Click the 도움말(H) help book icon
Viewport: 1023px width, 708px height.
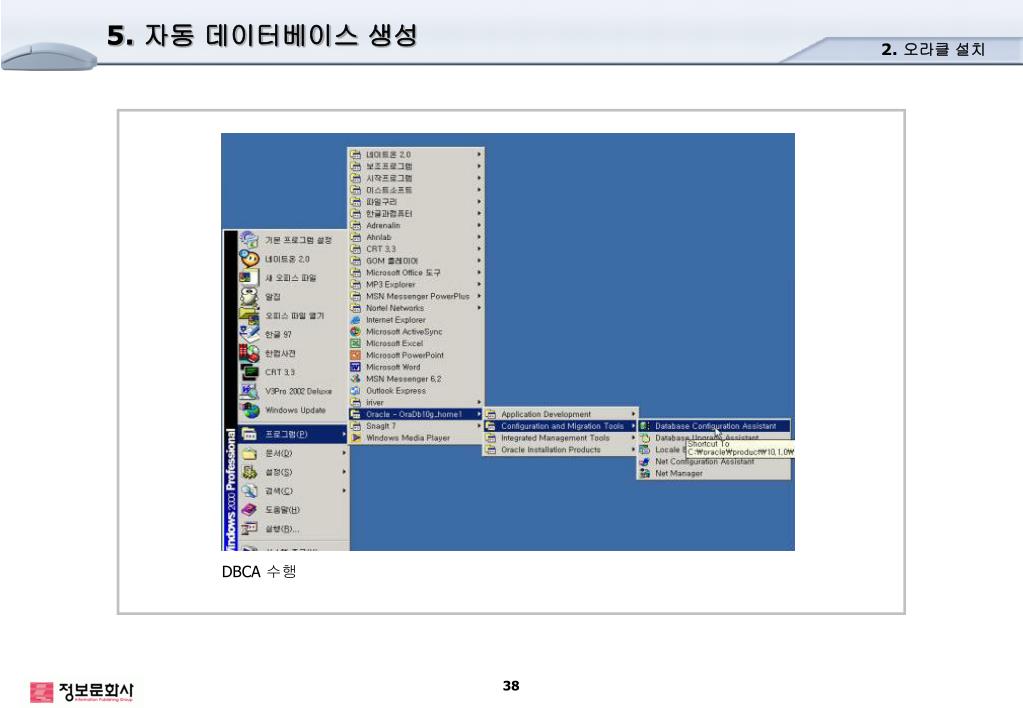[249, 510]
